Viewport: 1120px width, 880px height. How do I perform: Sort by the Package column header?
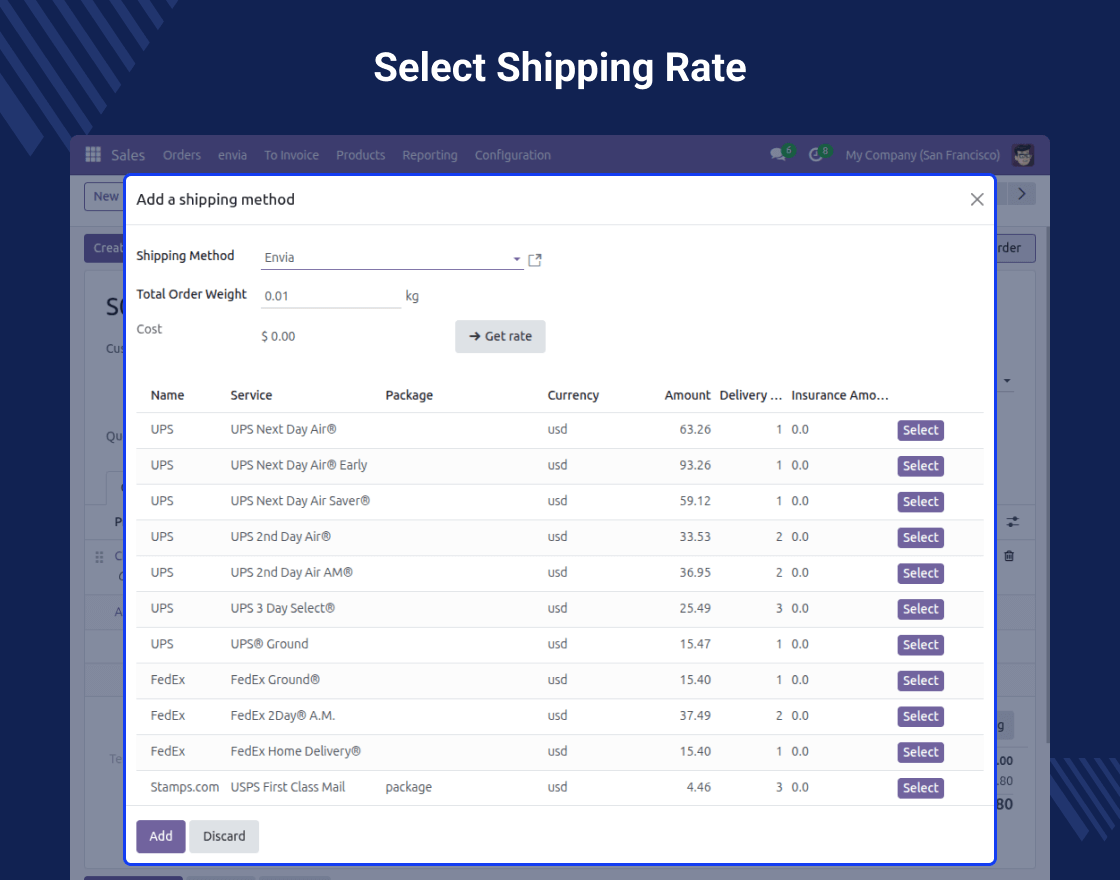(x=409, y=395)
